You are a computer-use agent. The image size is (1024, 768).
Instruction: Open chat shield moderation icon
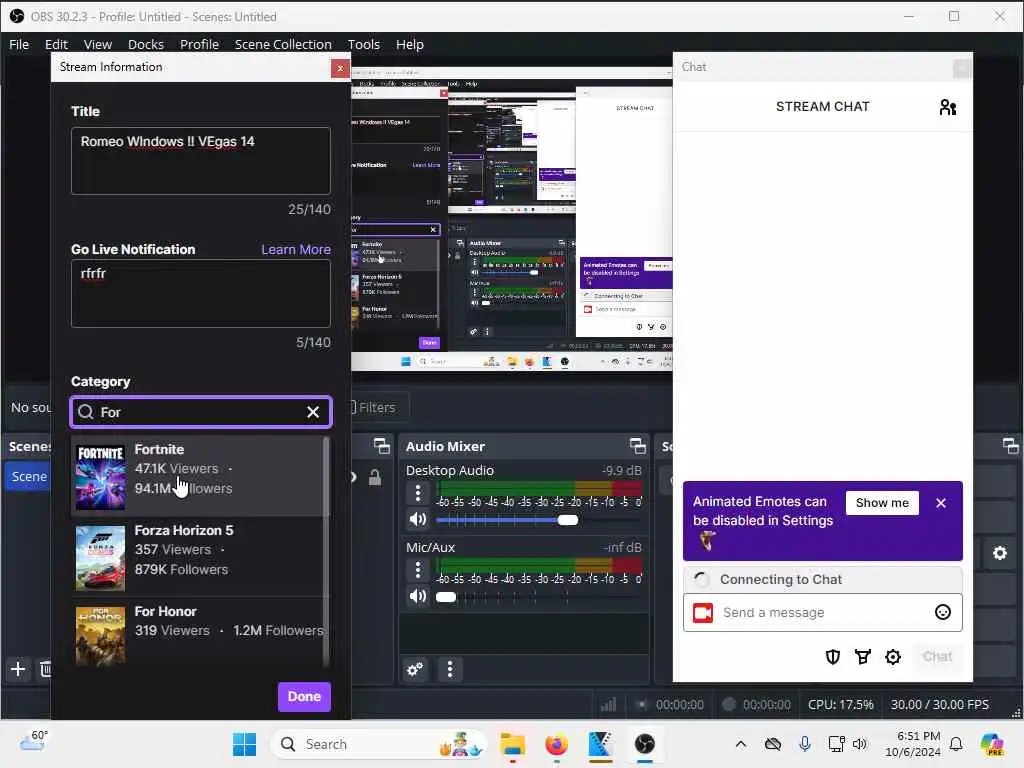click(832, 657)
